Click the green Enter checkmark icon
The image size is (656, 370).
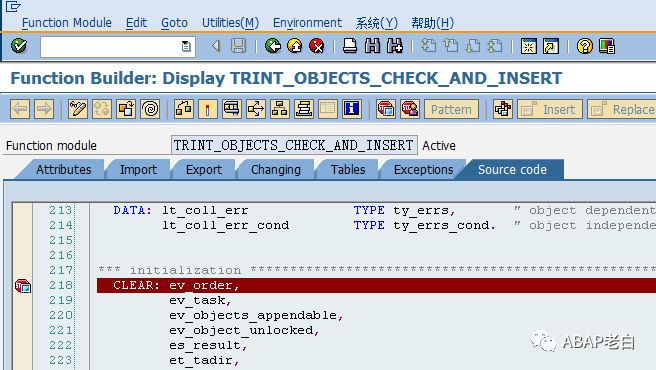click(19, 46)
